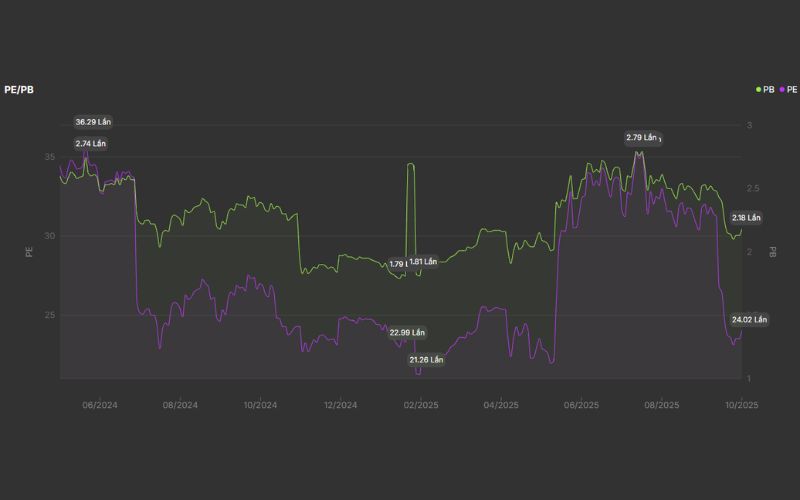This screenshot has height=500, width=800.
Task: Click the PE/PB chart title
Action: (x=20, y=90)
